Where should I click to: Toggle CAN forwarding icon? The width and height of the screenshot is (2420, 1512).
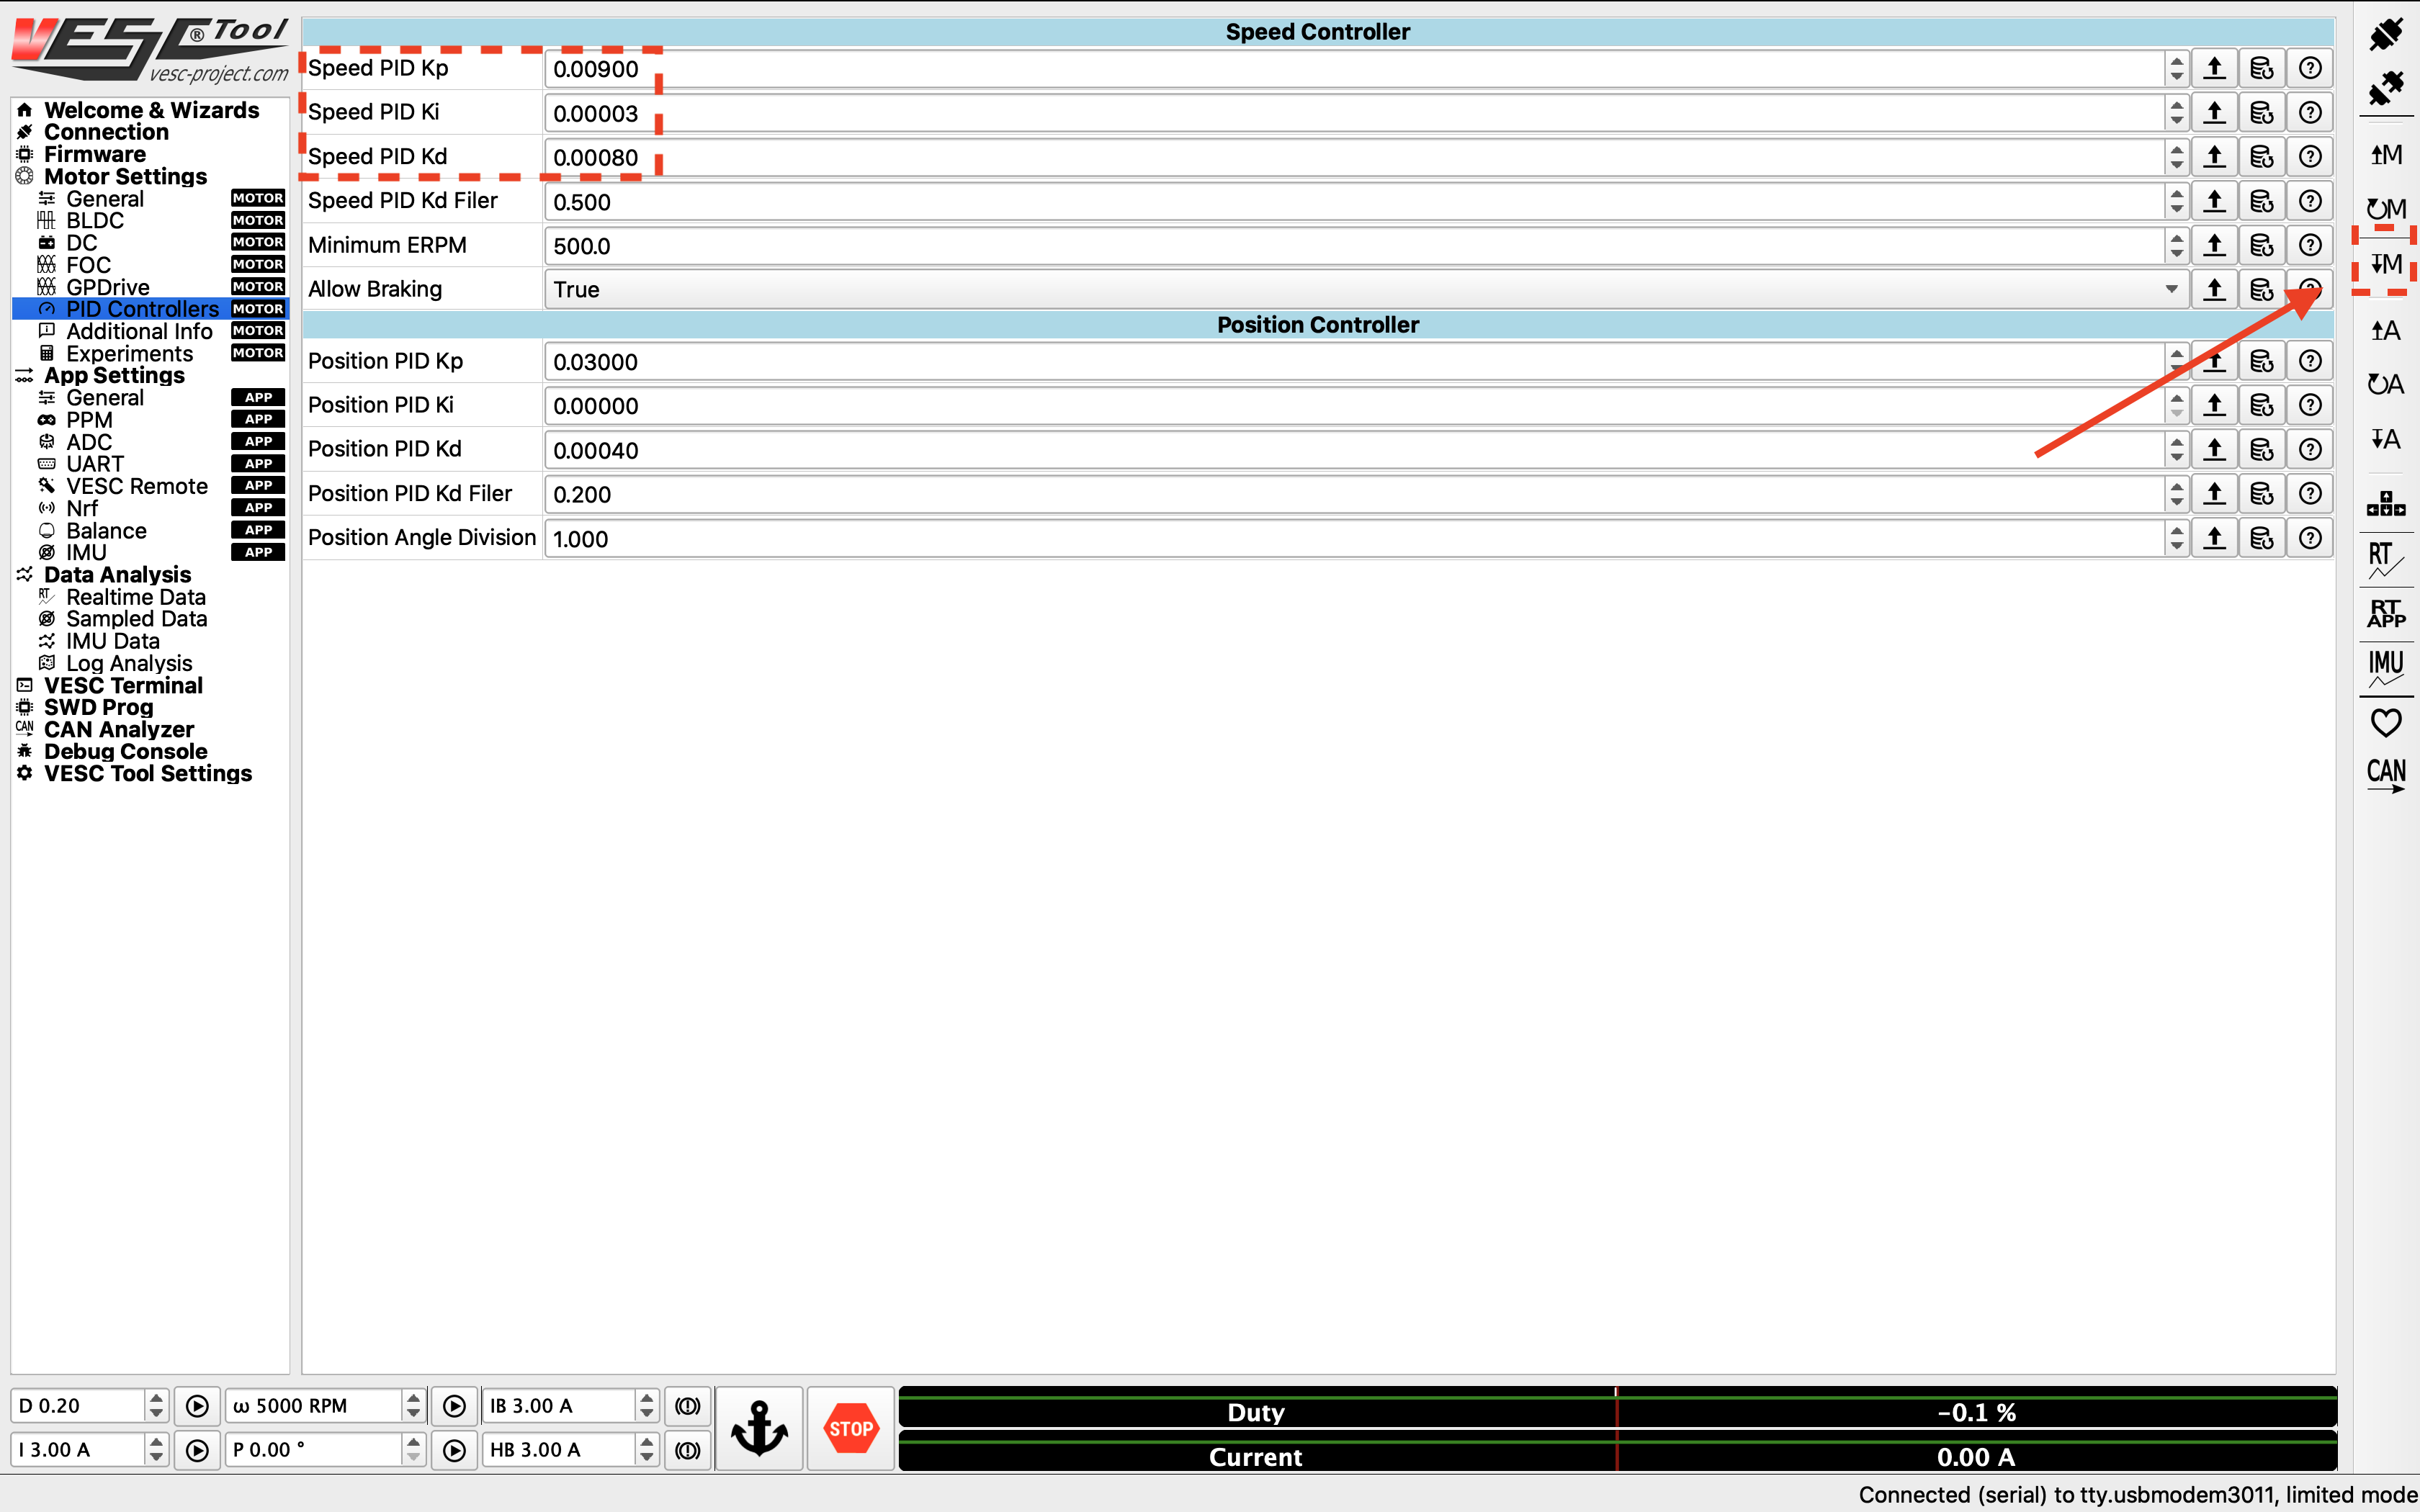(2386, 775)
